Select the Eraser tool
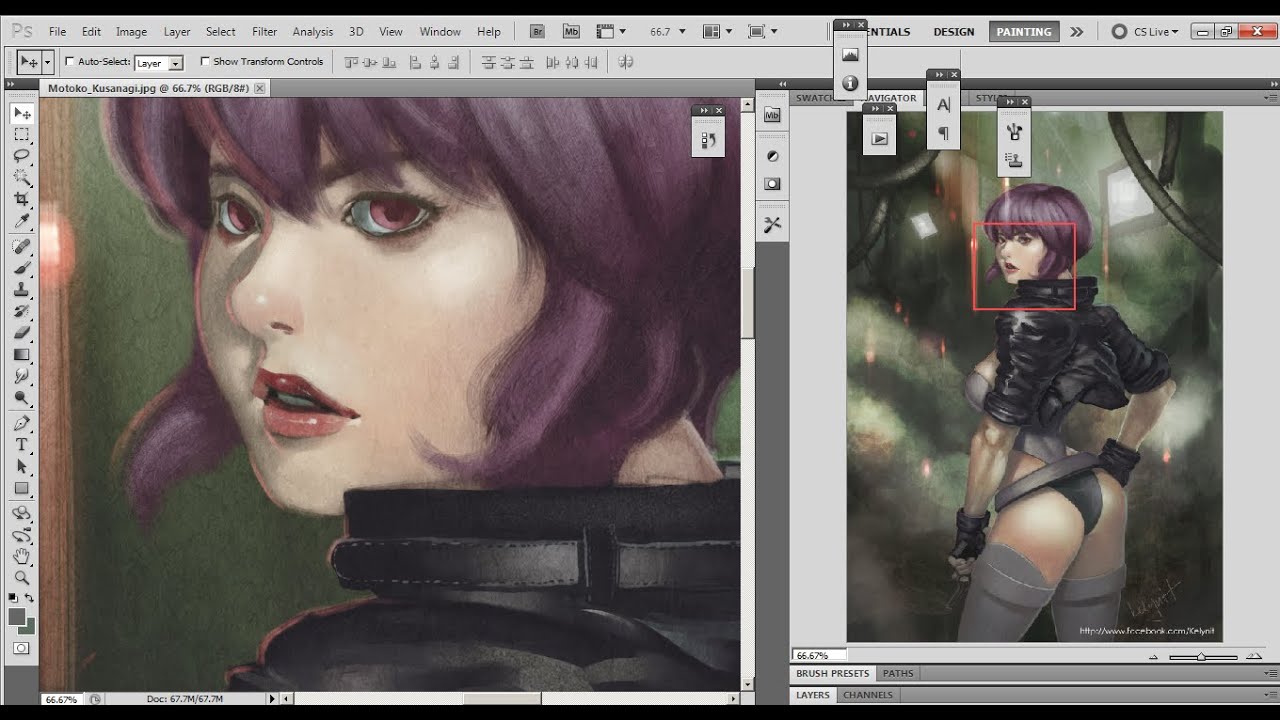 21,333
